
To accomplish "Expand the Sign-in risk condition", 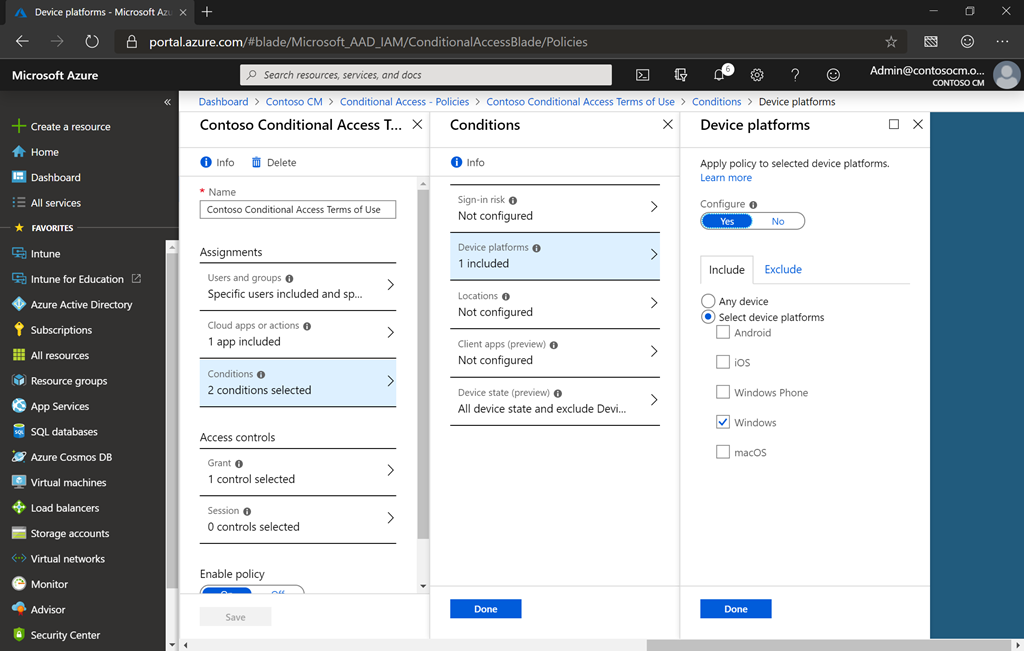I will (555, 208).
